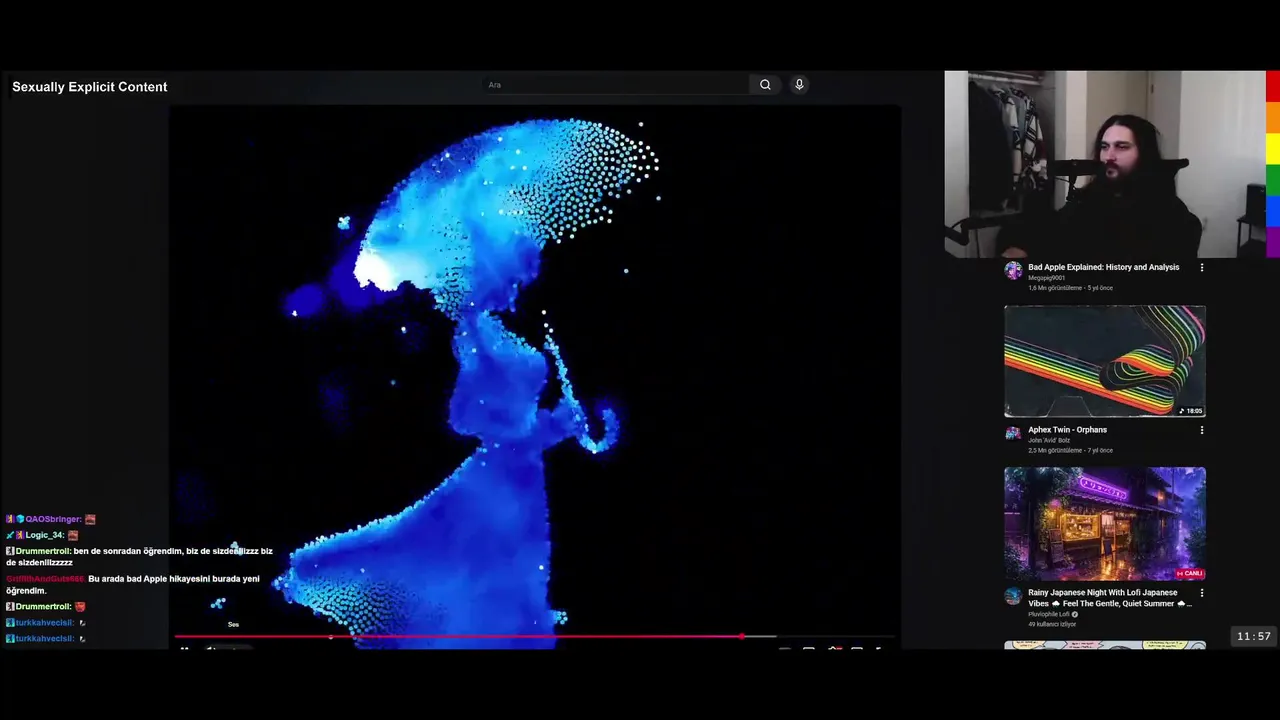Visit the Pluviophile Lofi channel name

[1050, 614]
